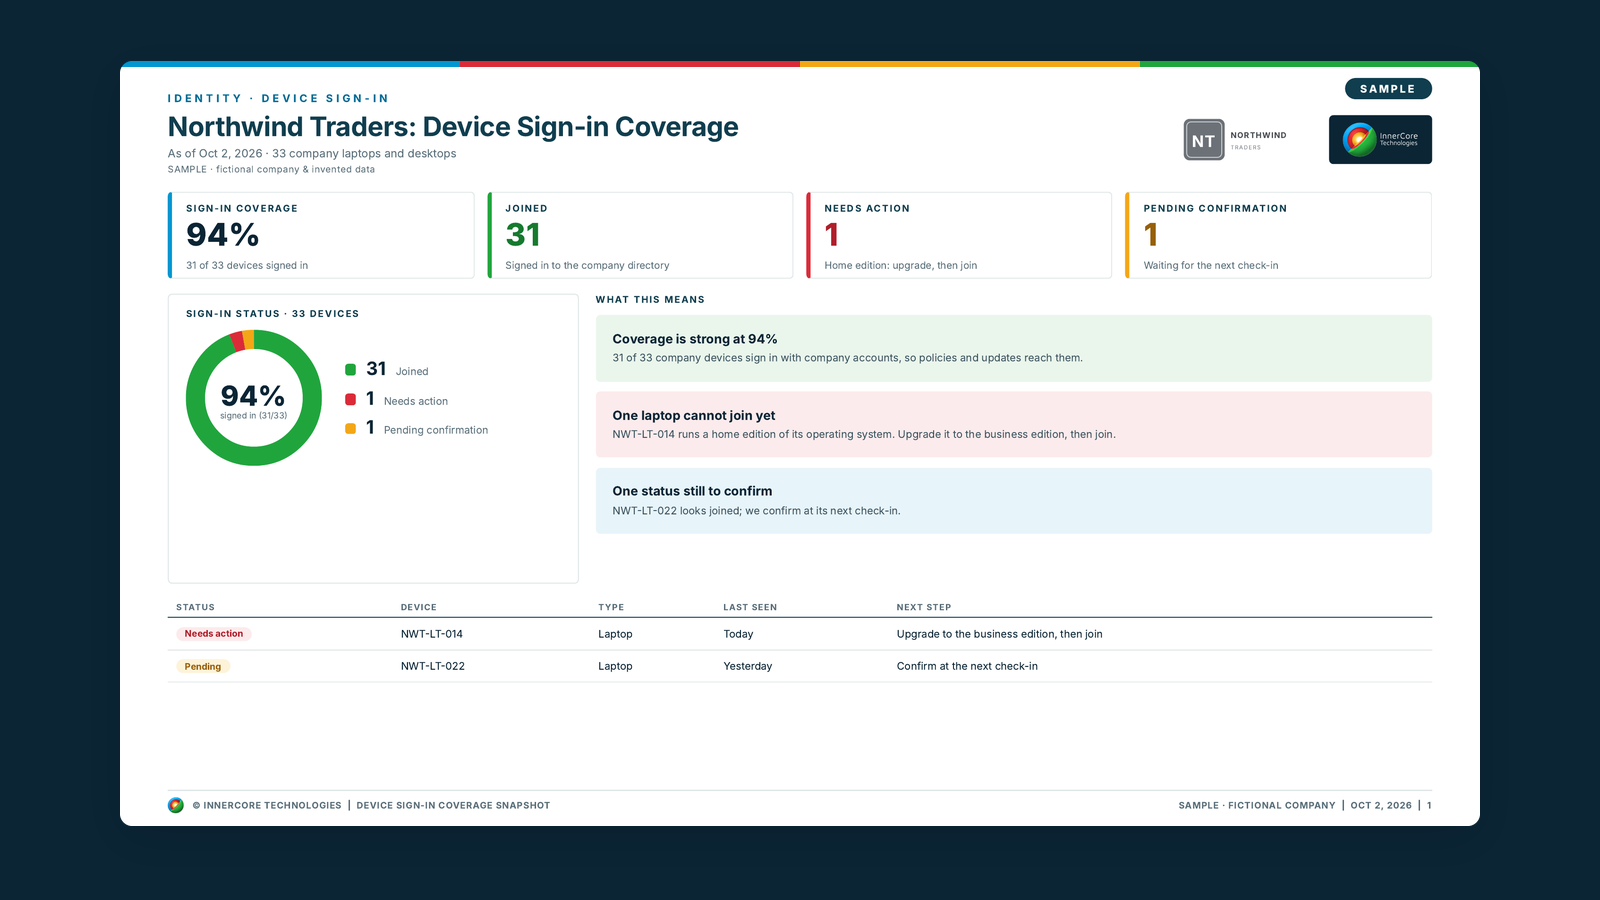Click the TYPE column header
The height and width of the screenshot is (900, 1600).
pos(611,607)
